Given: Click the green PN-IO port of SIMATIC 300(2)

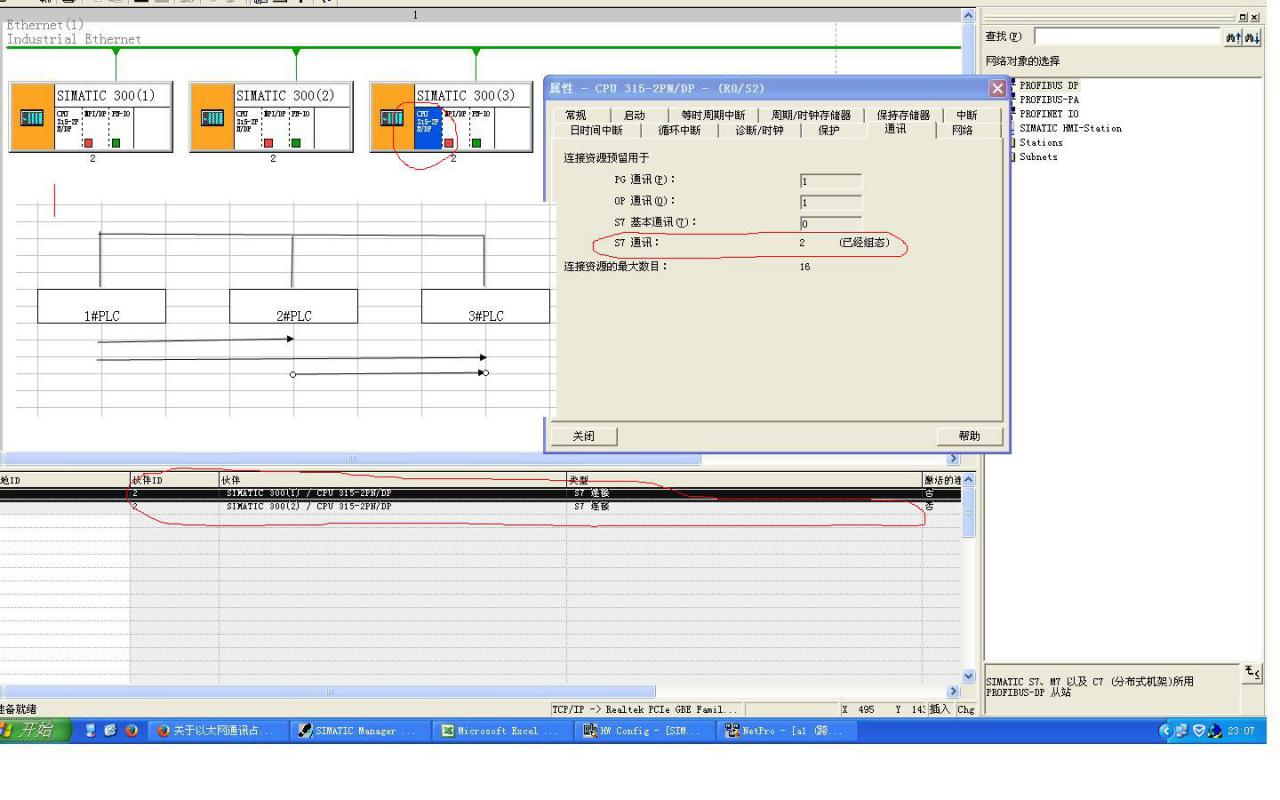Looking at the screenshot, I should tap(295, 143).
